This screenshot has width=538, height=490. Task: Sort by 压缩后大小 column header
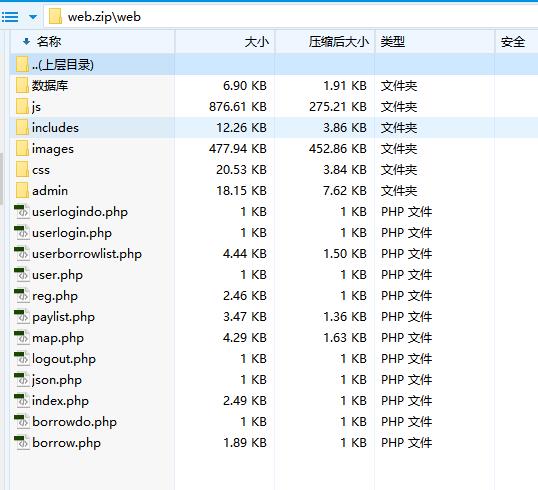click(x=325, y=42)
